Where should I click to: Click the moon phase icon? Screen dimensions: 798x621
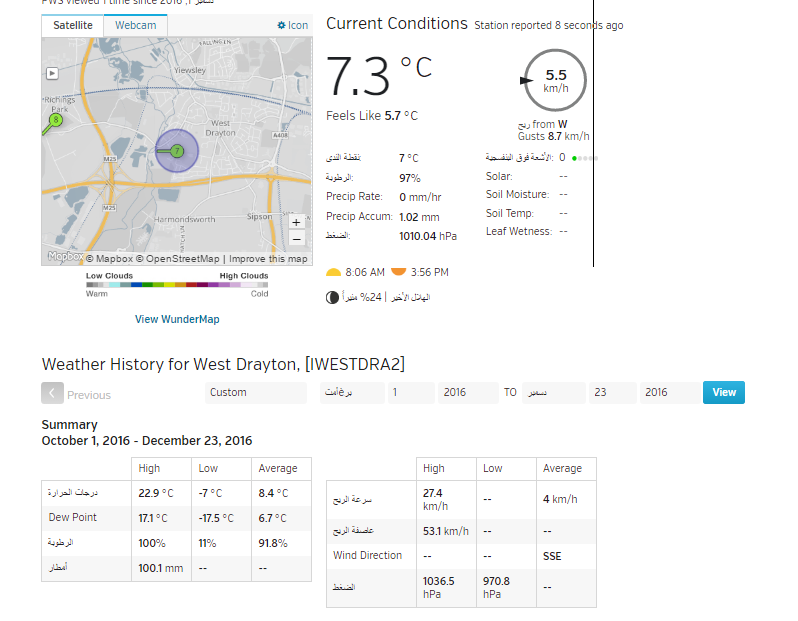point(332,297)
